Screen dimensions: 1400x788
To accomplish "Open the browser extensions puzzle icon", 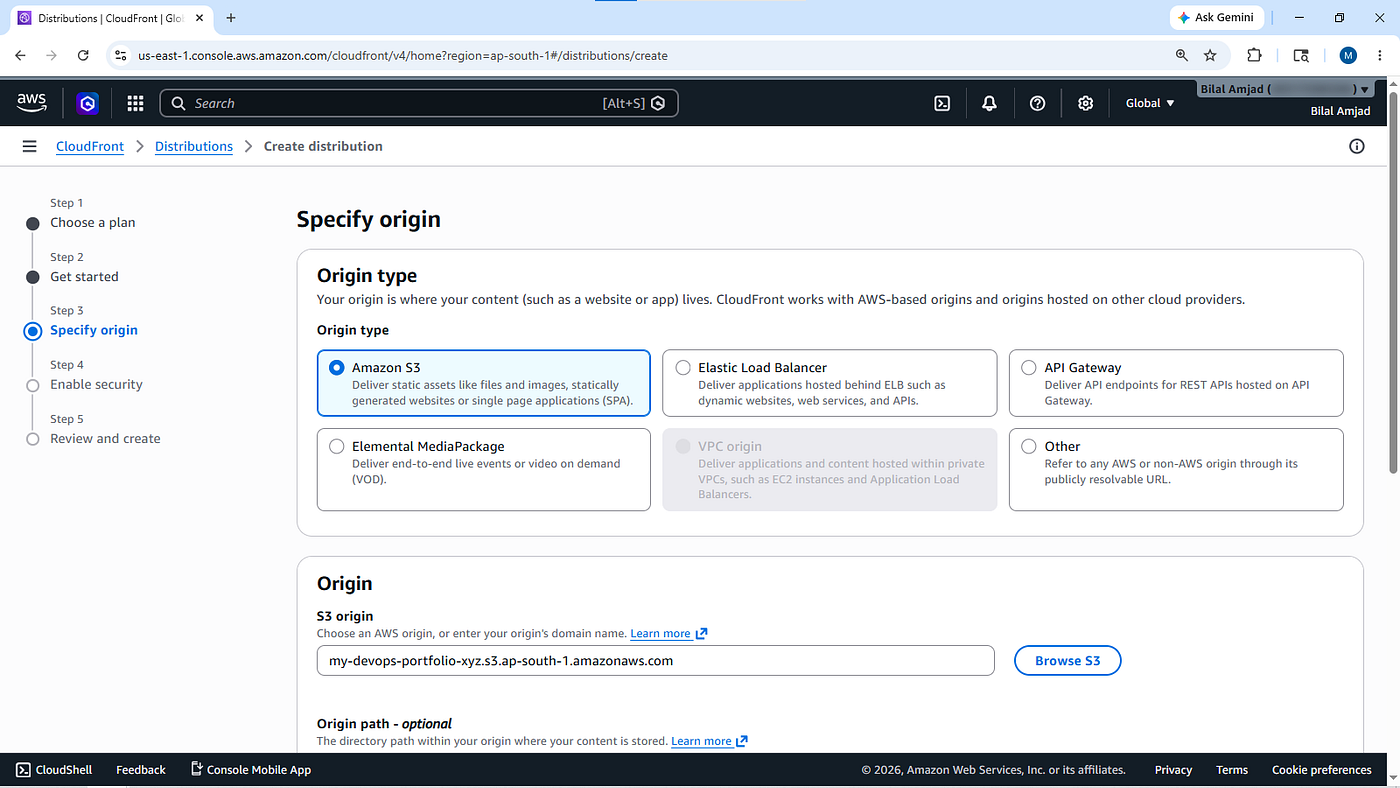I will pos(1254,56).
